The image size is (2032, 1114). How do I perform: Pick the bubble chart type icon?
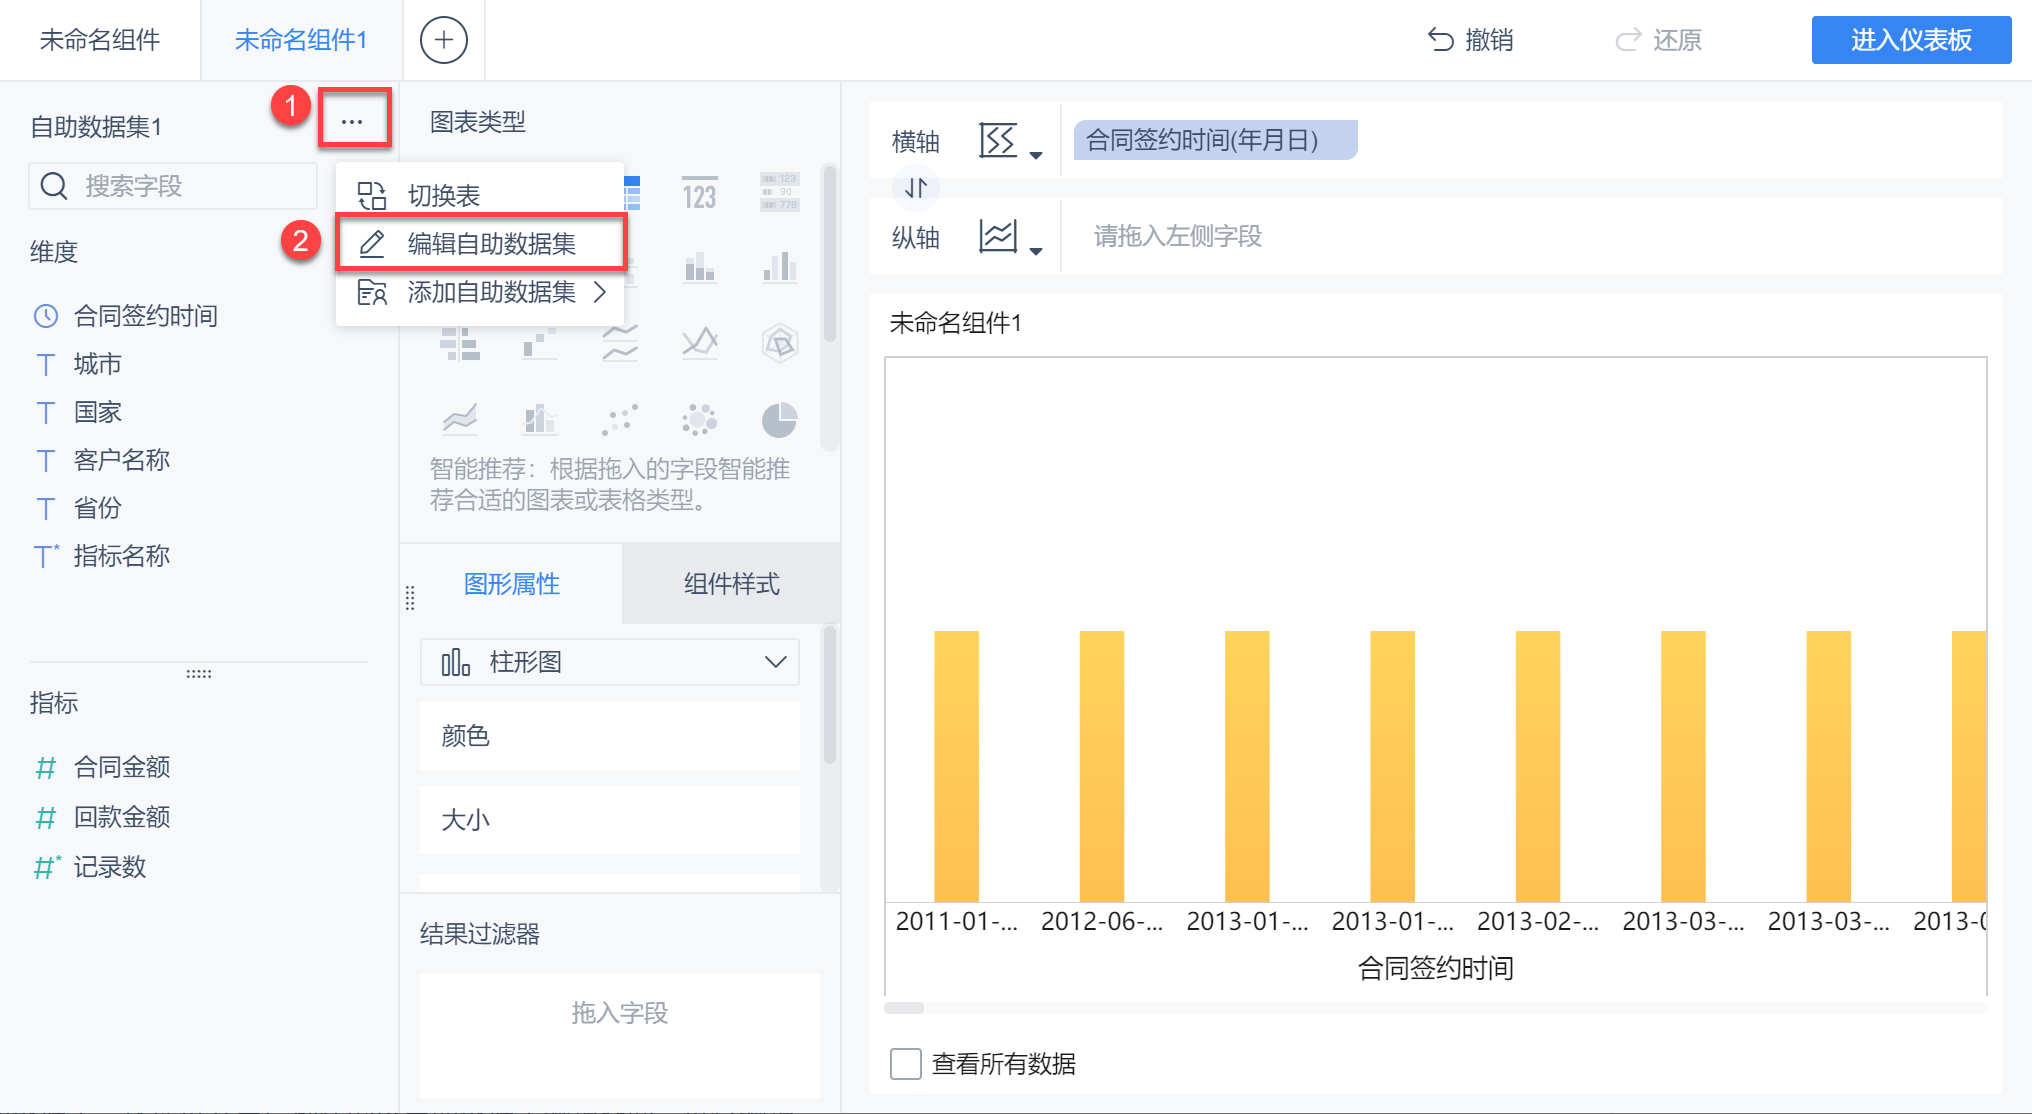[699, 420]
